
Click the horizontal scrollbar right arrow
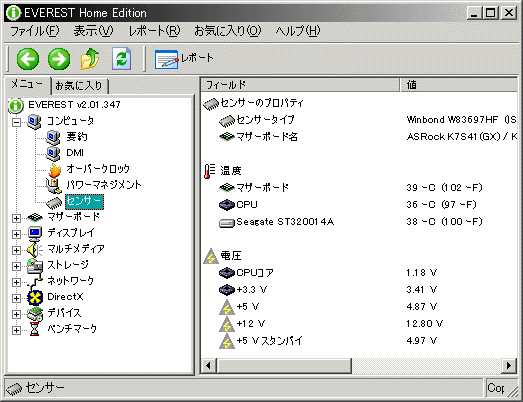[509, 365]
